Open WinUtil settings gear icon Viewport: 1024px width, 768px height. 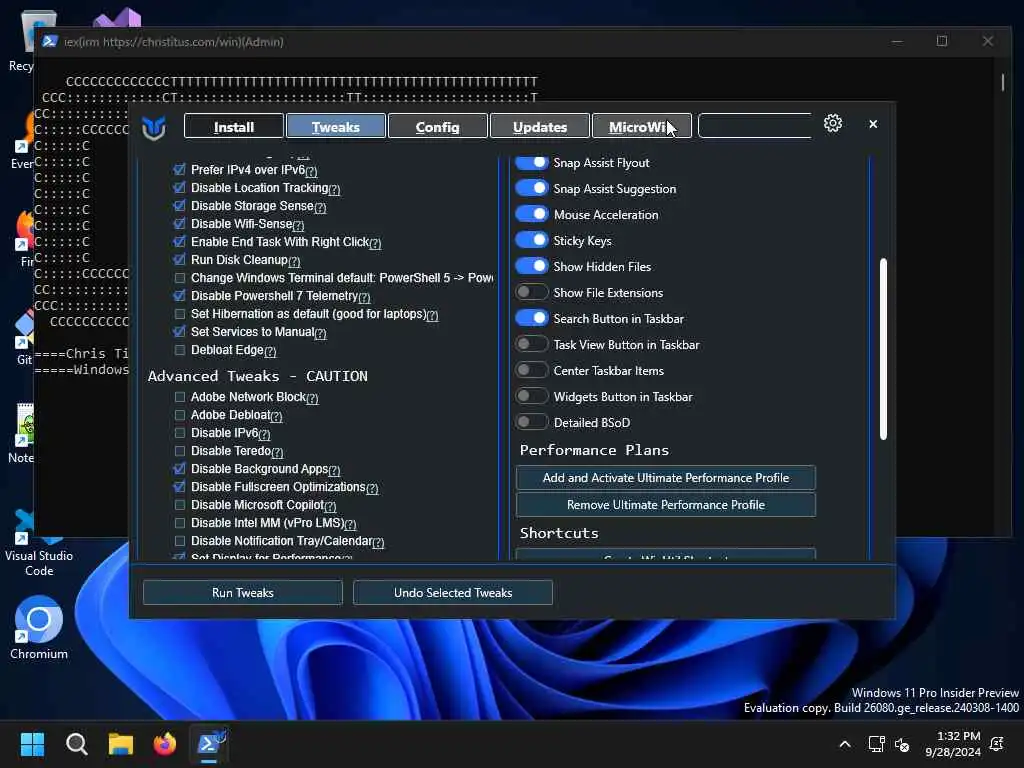pos(833,123)
